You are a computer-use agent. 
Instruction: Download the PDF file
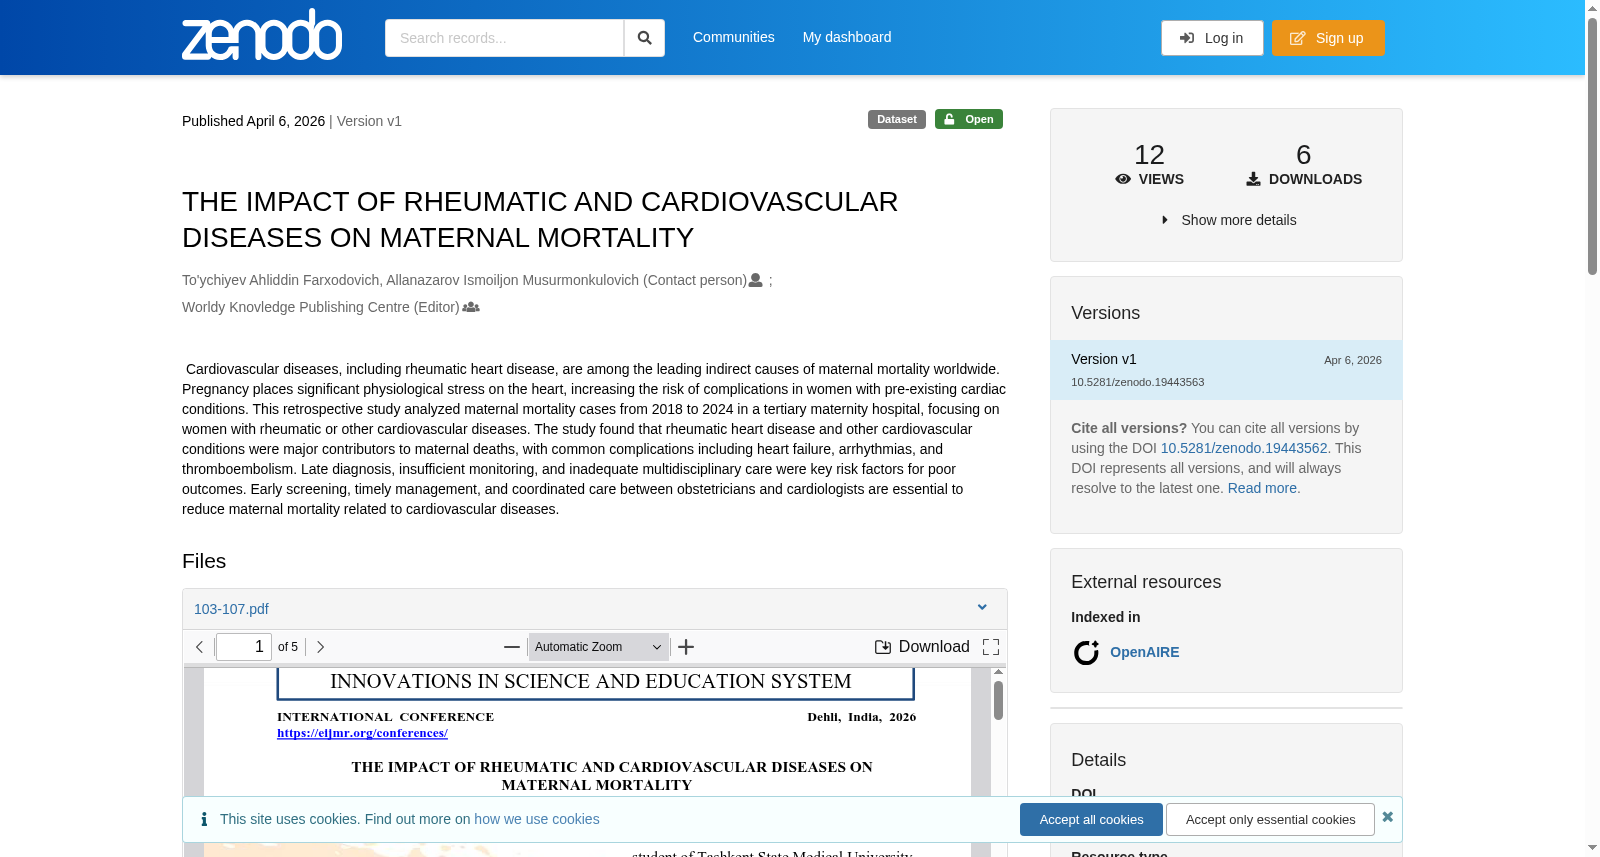(x=922, y=647)
